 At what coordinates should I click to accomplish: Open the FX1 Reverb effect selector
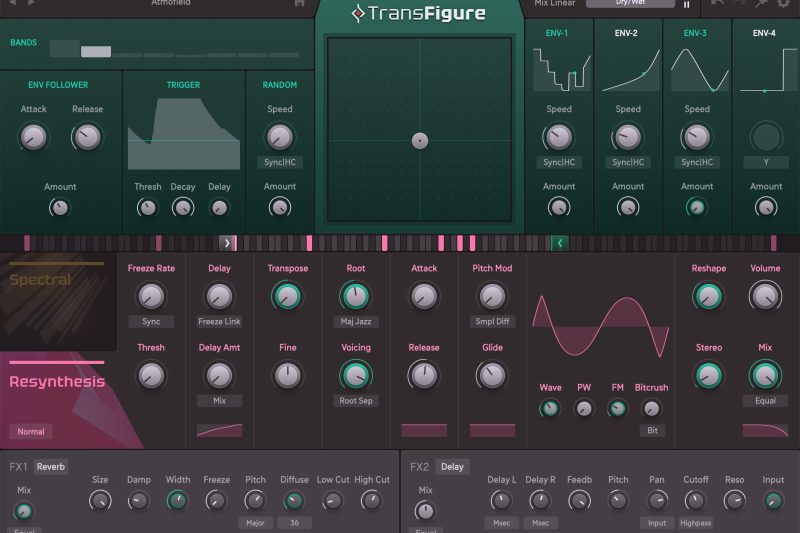(51, 467)
